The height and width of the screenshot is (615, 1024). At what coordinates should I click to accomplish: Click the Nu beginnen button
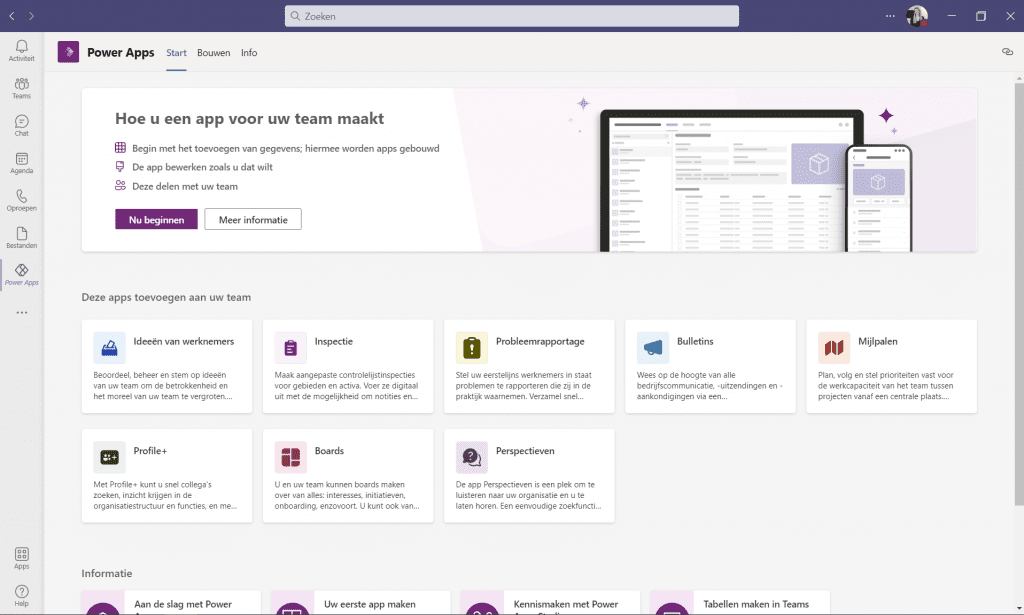pyautogui.click(x=156, y=220)
